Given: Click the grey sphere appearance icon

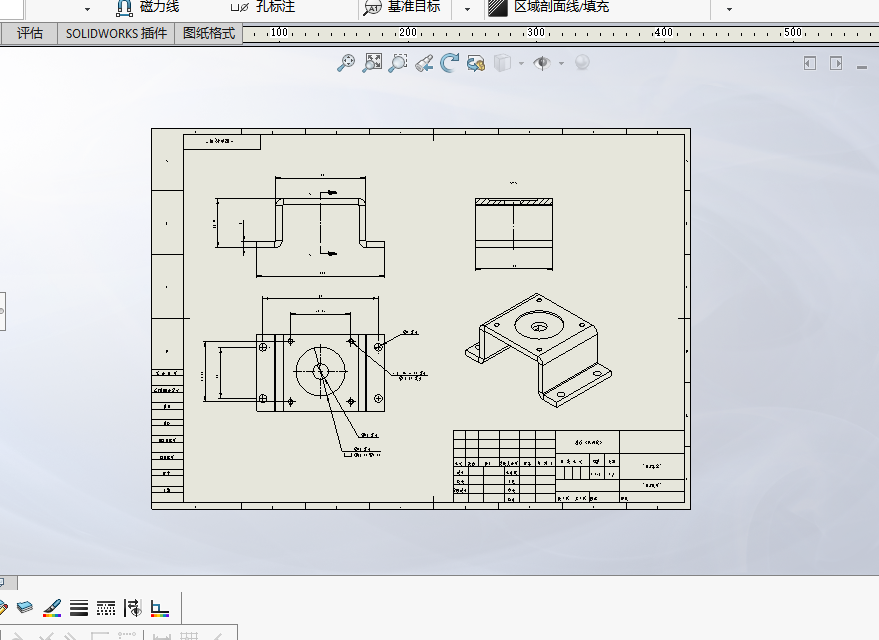Looking at the screenshot, I should 582,62.
